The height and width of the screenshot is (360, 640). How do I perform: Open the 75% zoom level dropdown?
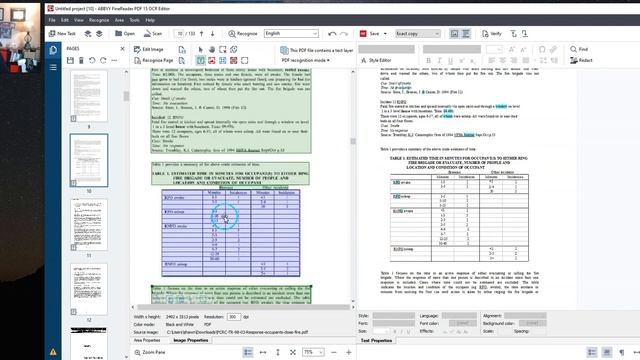313,352
